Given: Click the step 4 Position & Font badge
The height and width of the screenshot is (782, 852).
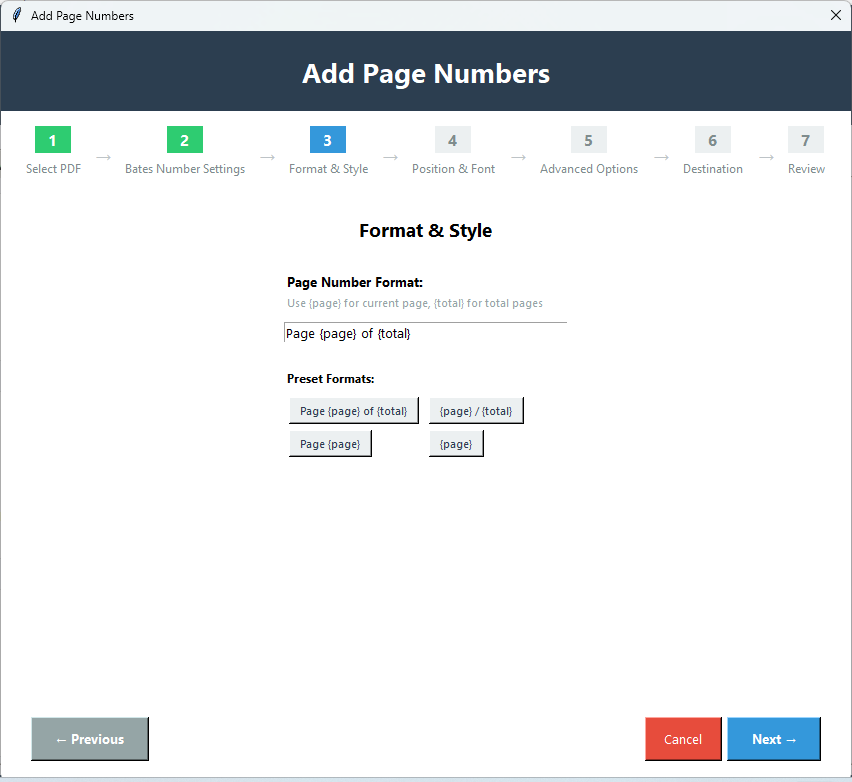Looking at the screenshot, I should tap(452, 140).
